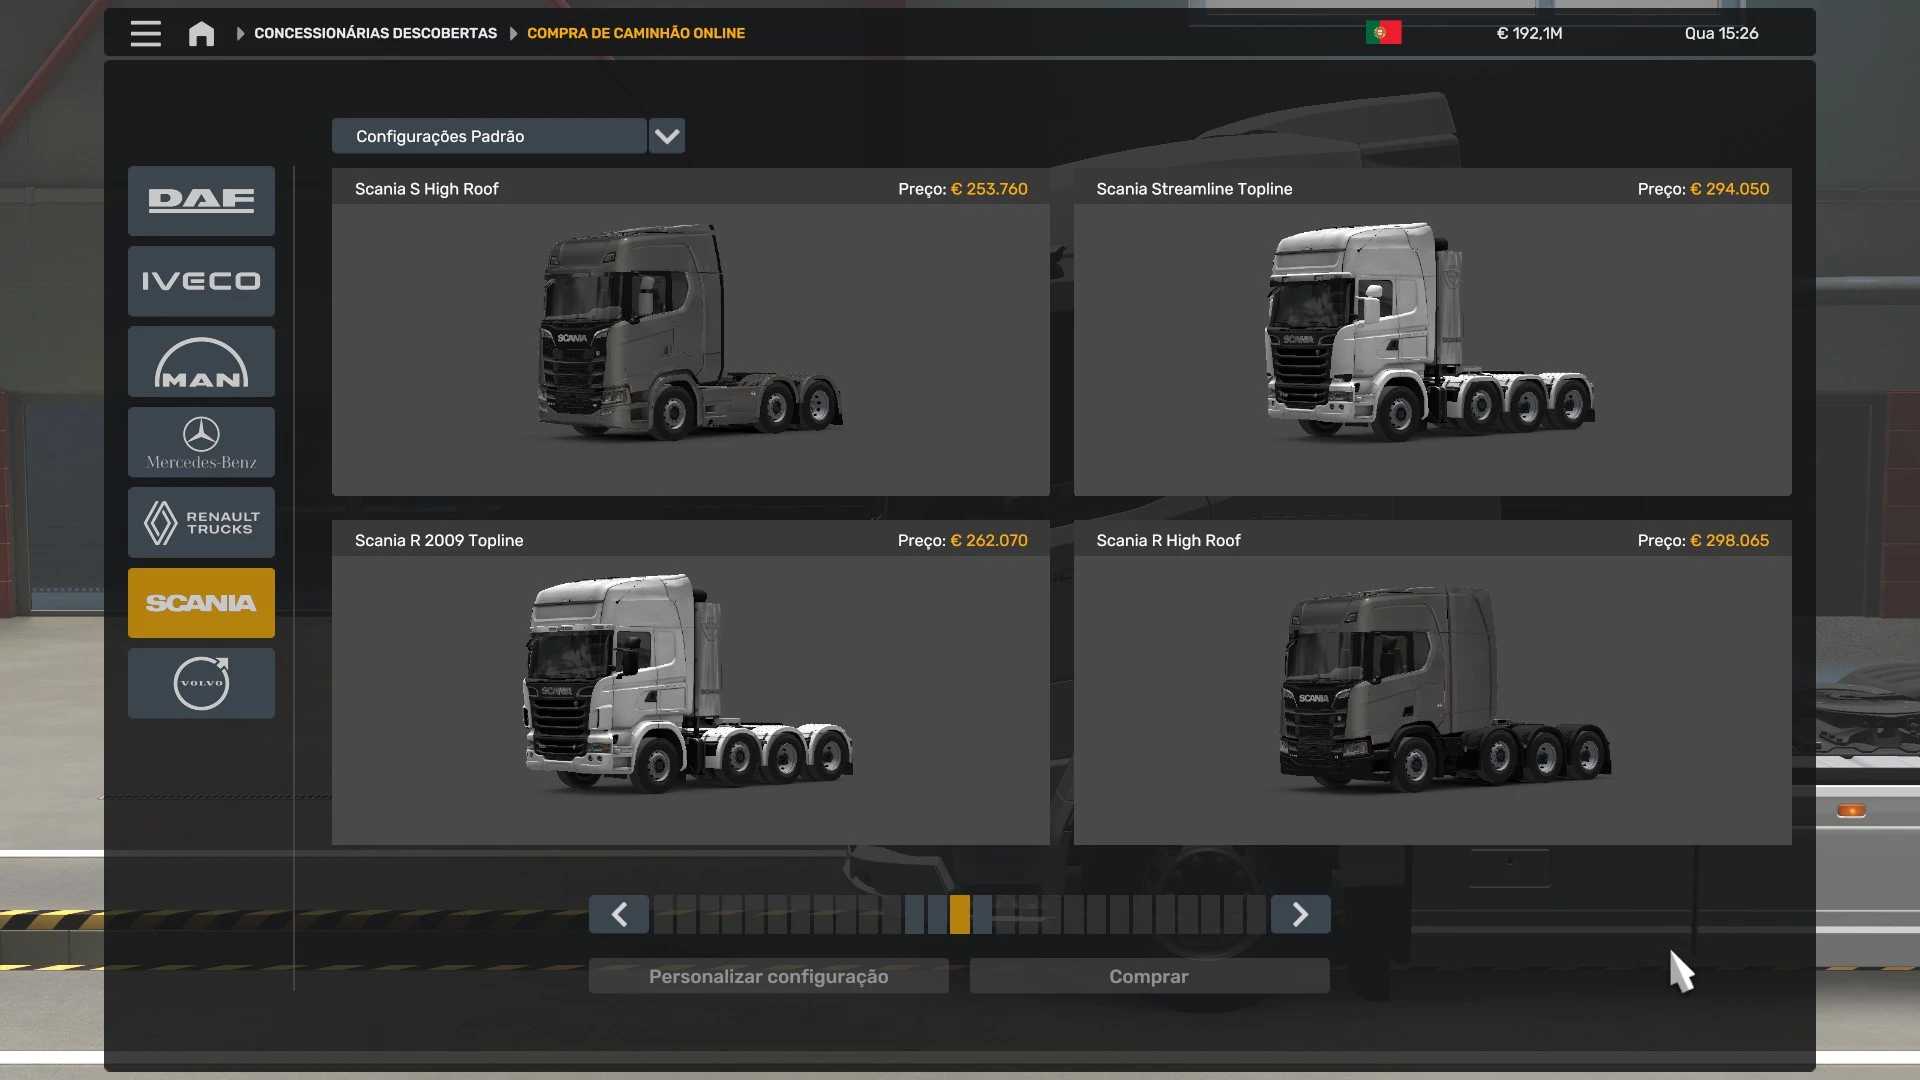
Task: Go to next page arrow
Action: point(1300,914)
